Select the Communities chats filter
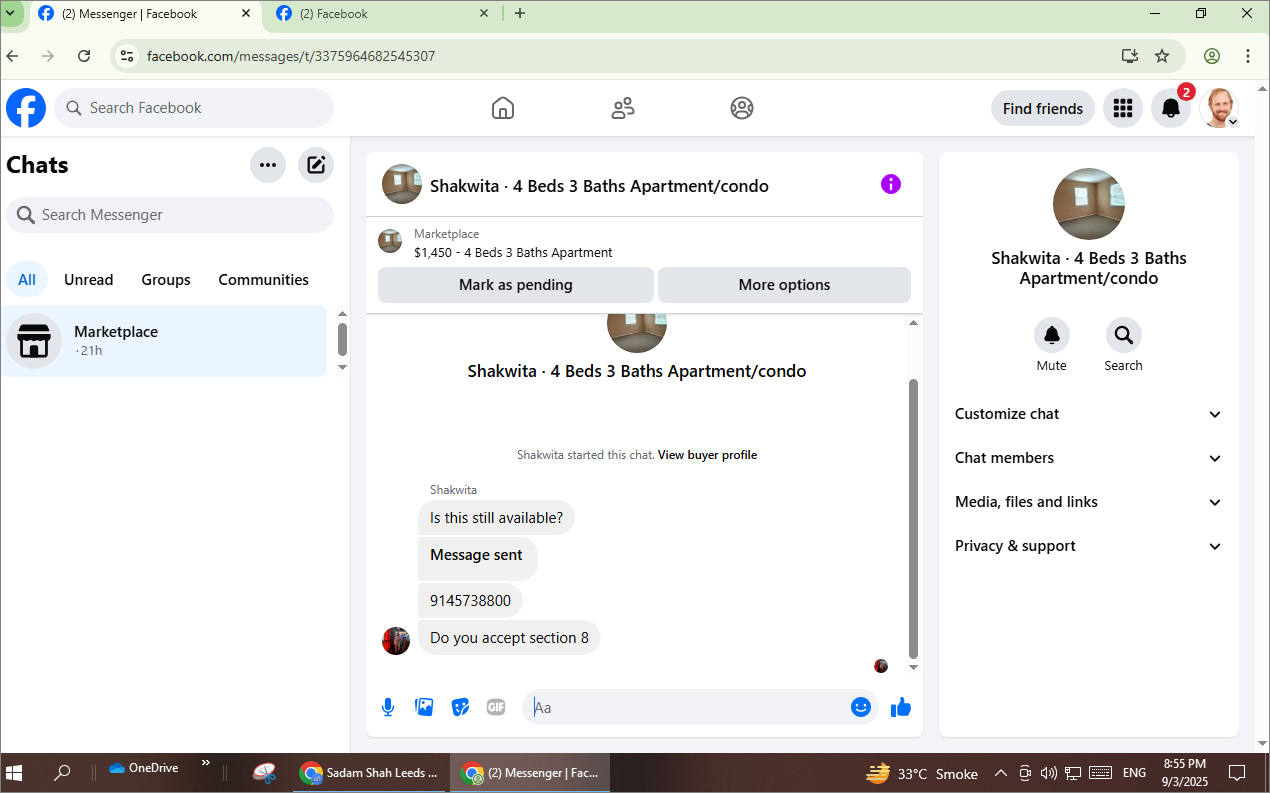The width and height of the screenshot is (1270, 793). 264,280
